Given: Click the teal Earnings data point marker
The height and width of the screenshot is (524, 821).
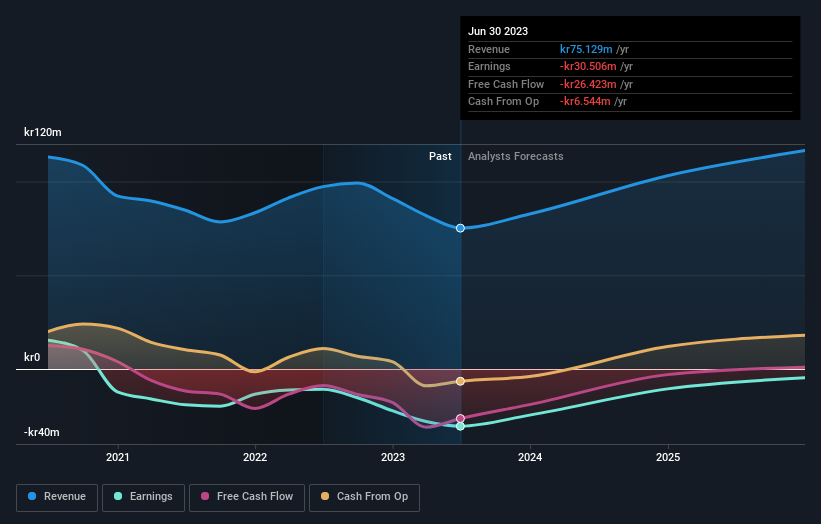Looking at the screenshot, I should point(460,427).
